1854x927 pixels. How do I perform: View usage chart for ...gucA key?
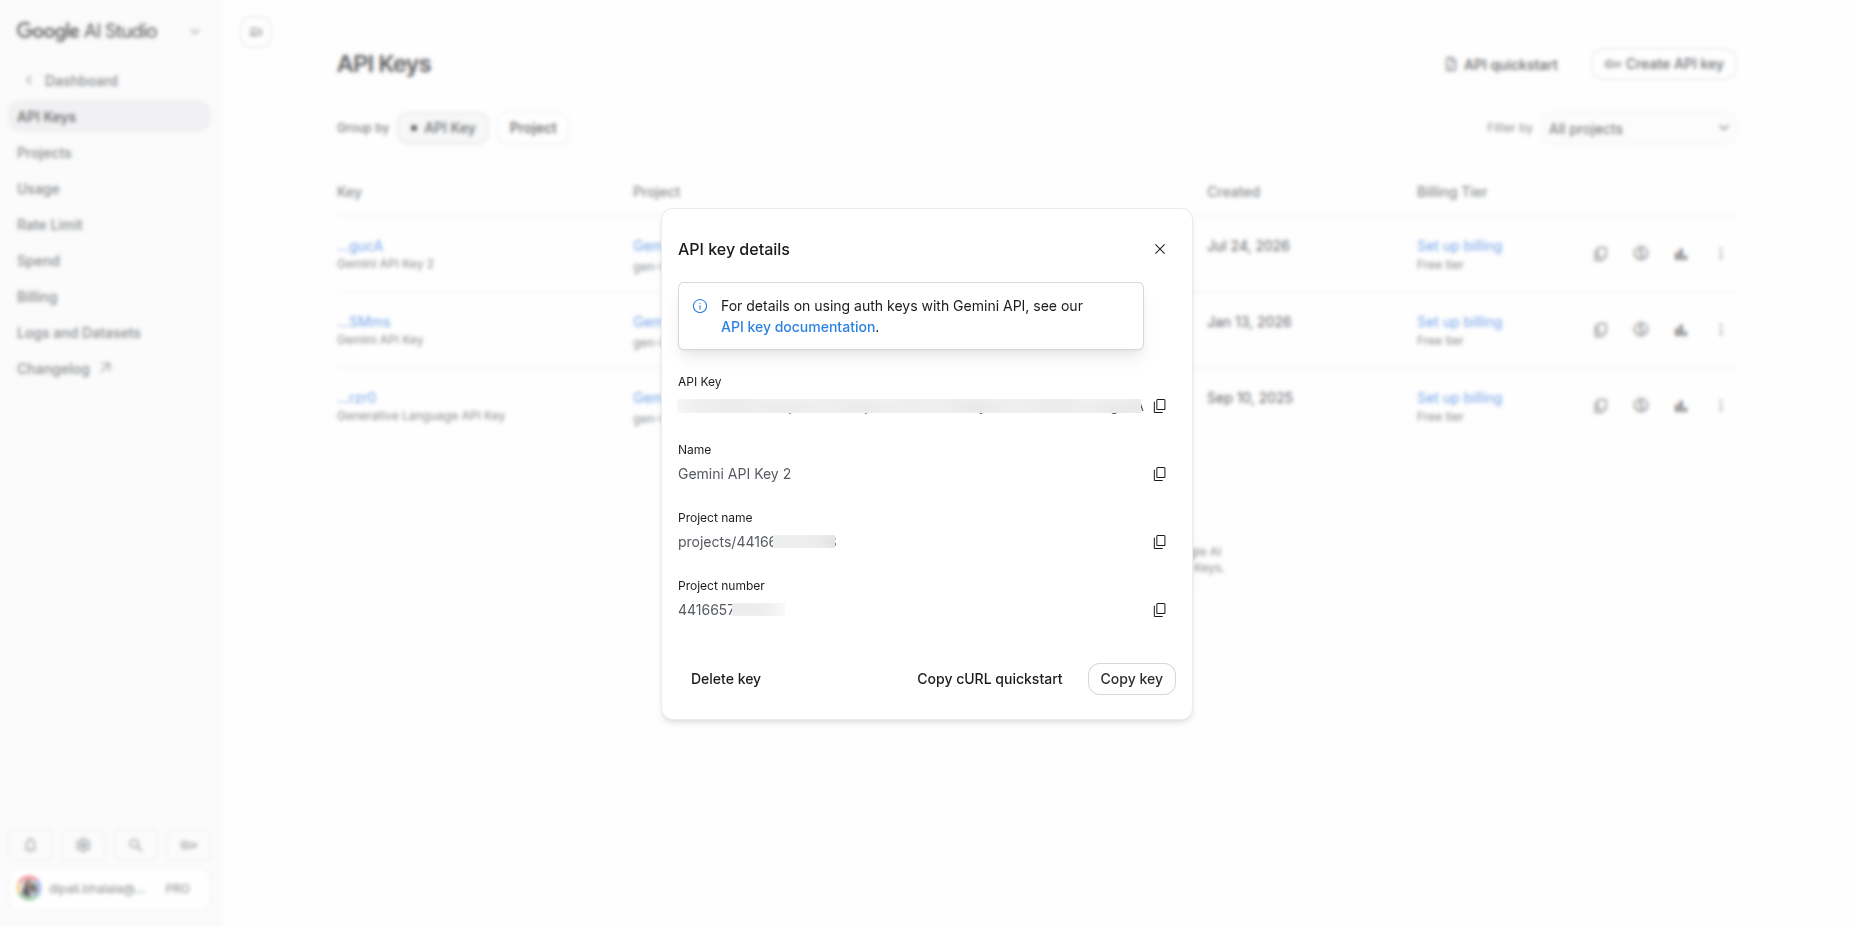click(x=1681, y=254)
